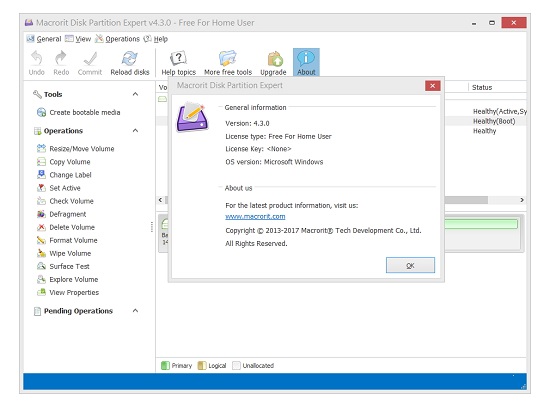The height and width of the screenshot is (407, 550).
Task: Select Resize/Move Volume operation
Action: (x=75, y=148)
